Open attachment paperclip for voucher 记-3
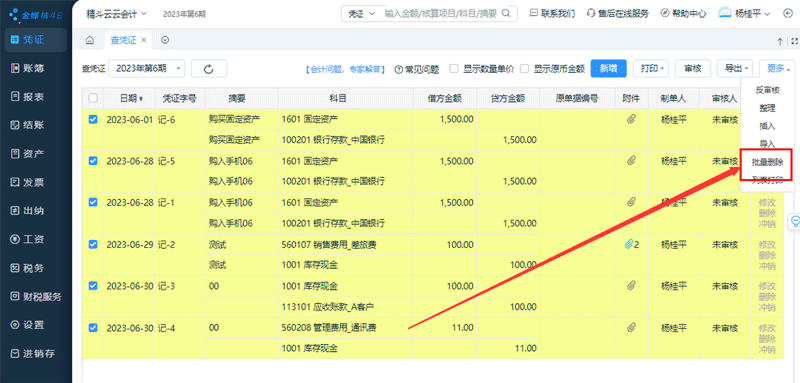 (631, 286)
